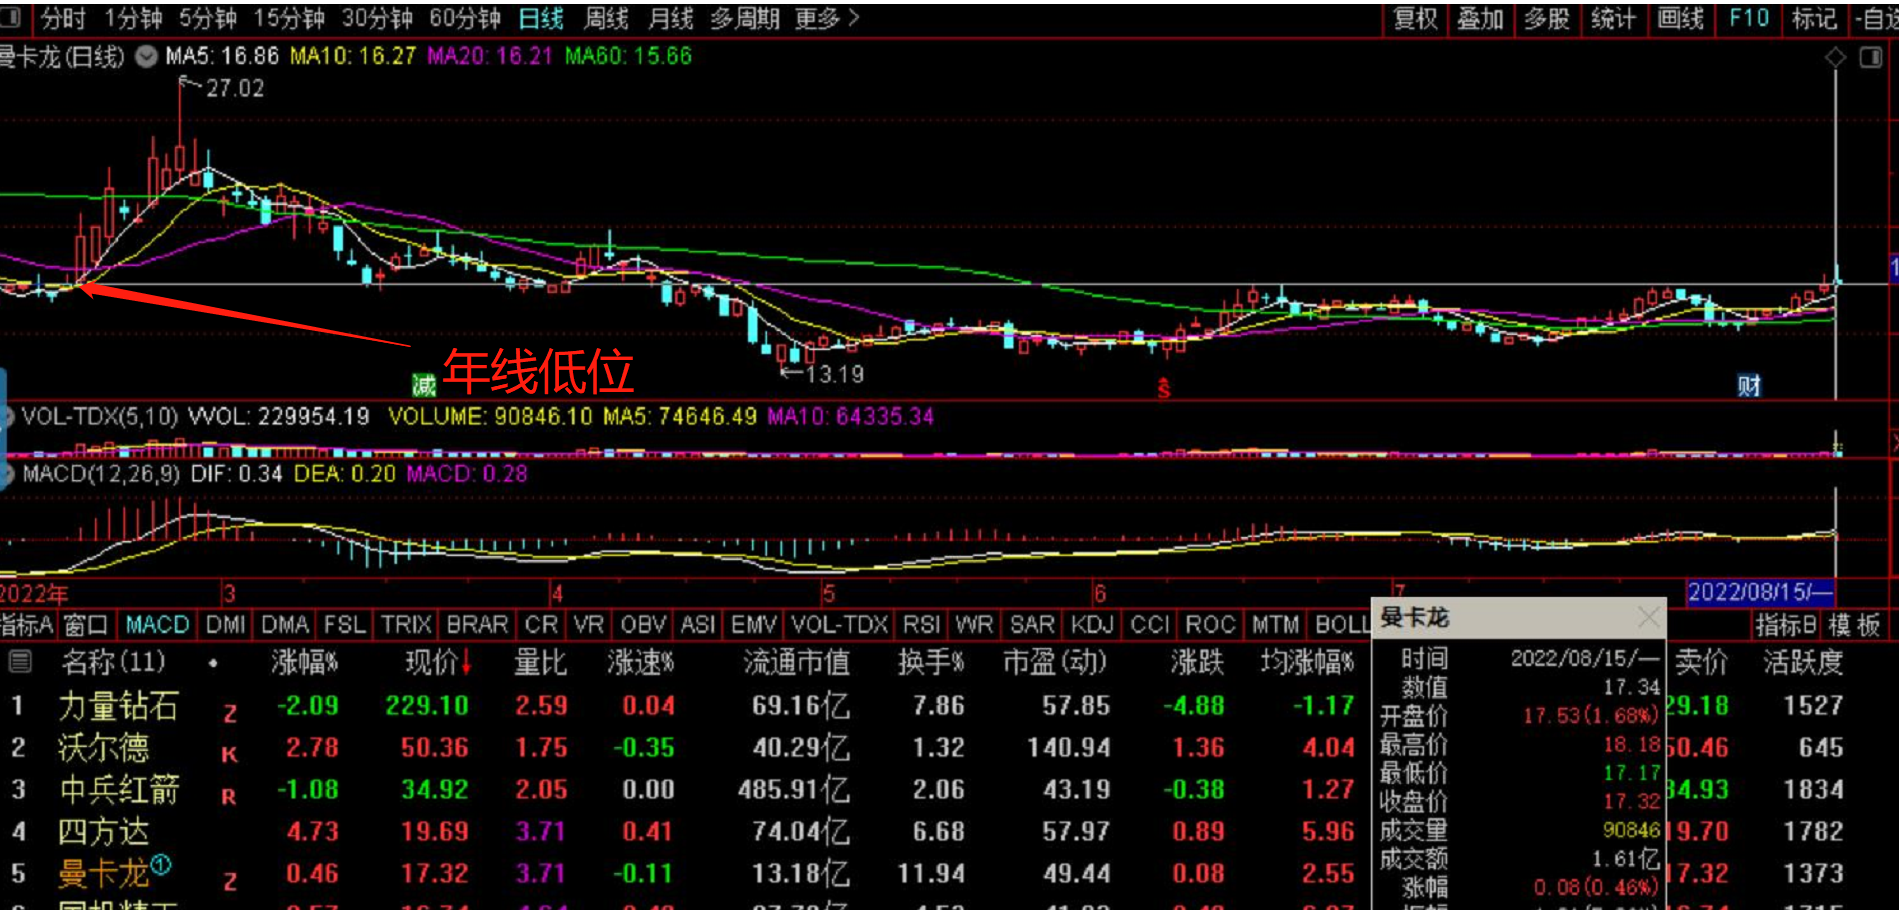
Task: Switch to 分时 intraday view
Action: click(63, 18)
